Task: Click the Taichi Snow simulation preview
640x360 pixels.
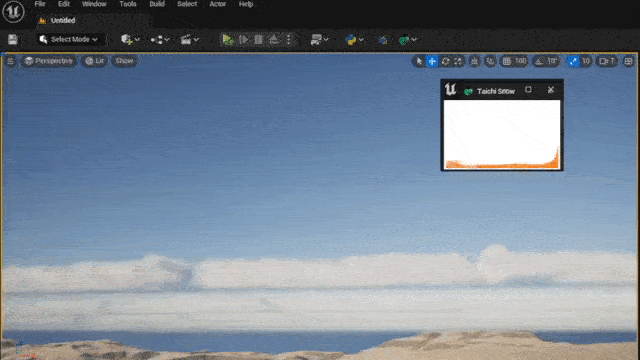Action: 502,134
